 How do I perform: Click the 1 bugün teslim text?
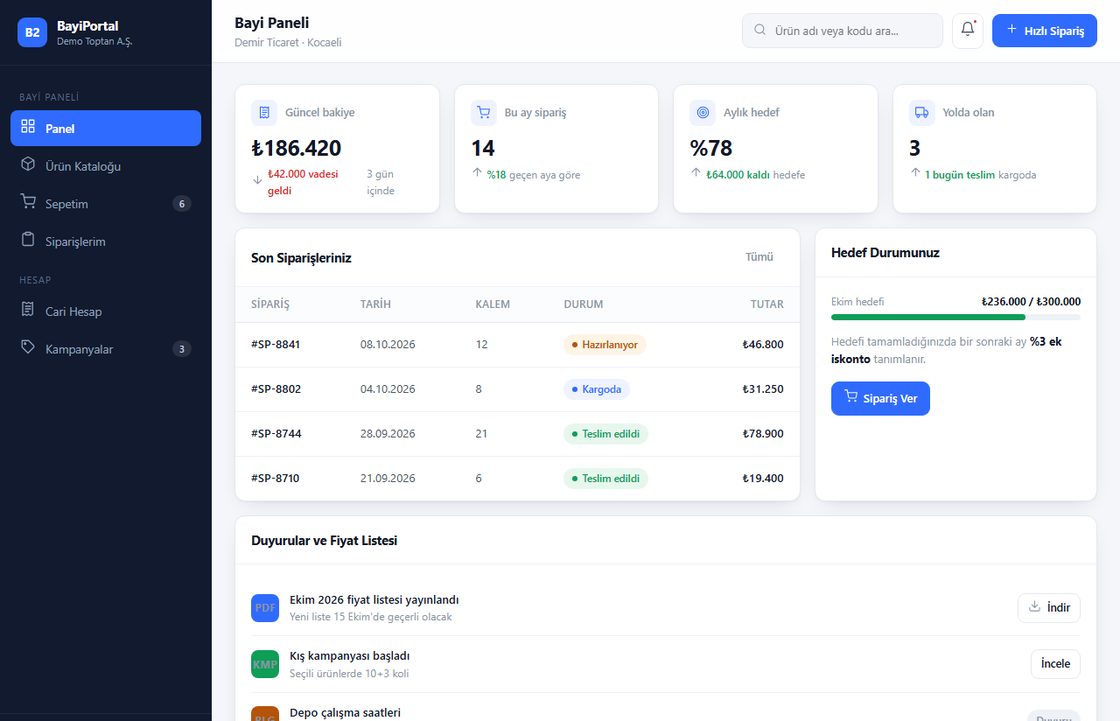coord(959,175)
